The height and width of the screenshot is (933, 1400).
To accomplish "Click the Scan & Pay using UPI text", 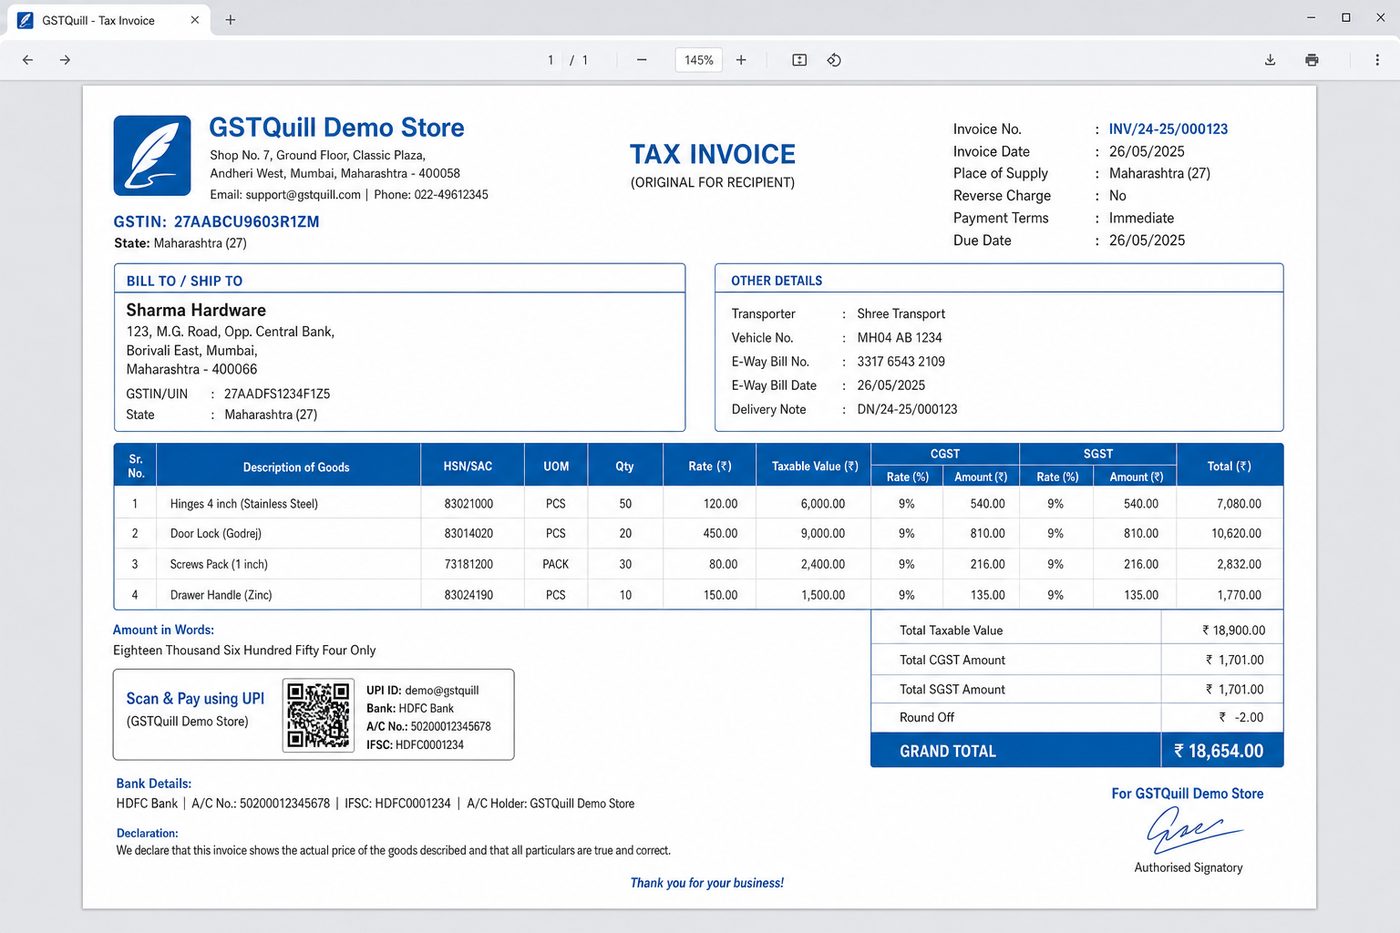I will pos(195,699).
